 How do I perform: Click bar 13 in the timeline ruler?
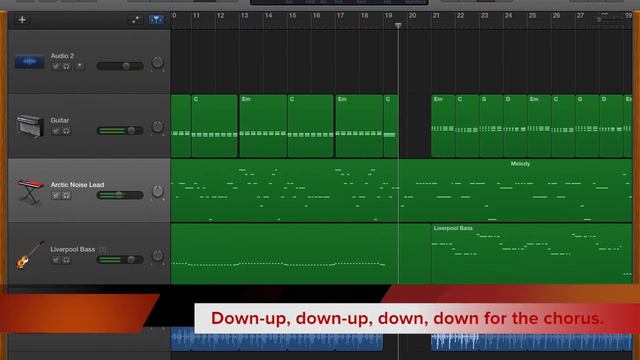click(x=244, y=16)
